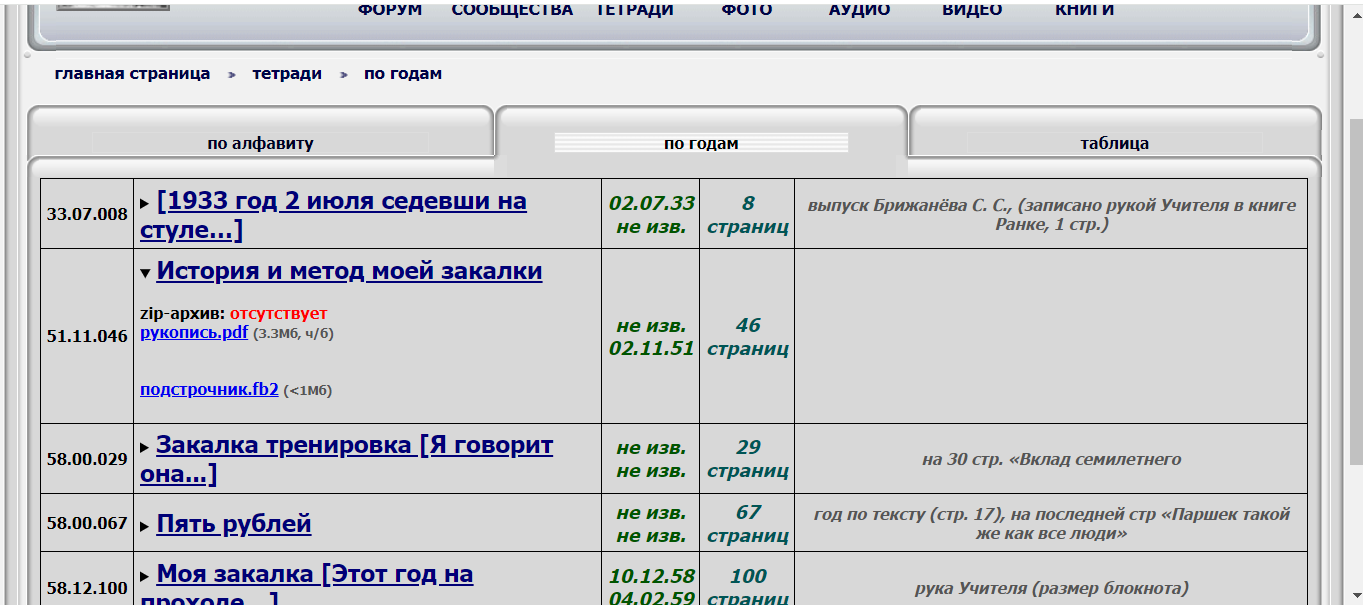Open the КНИГИ section

point(1084,10)
